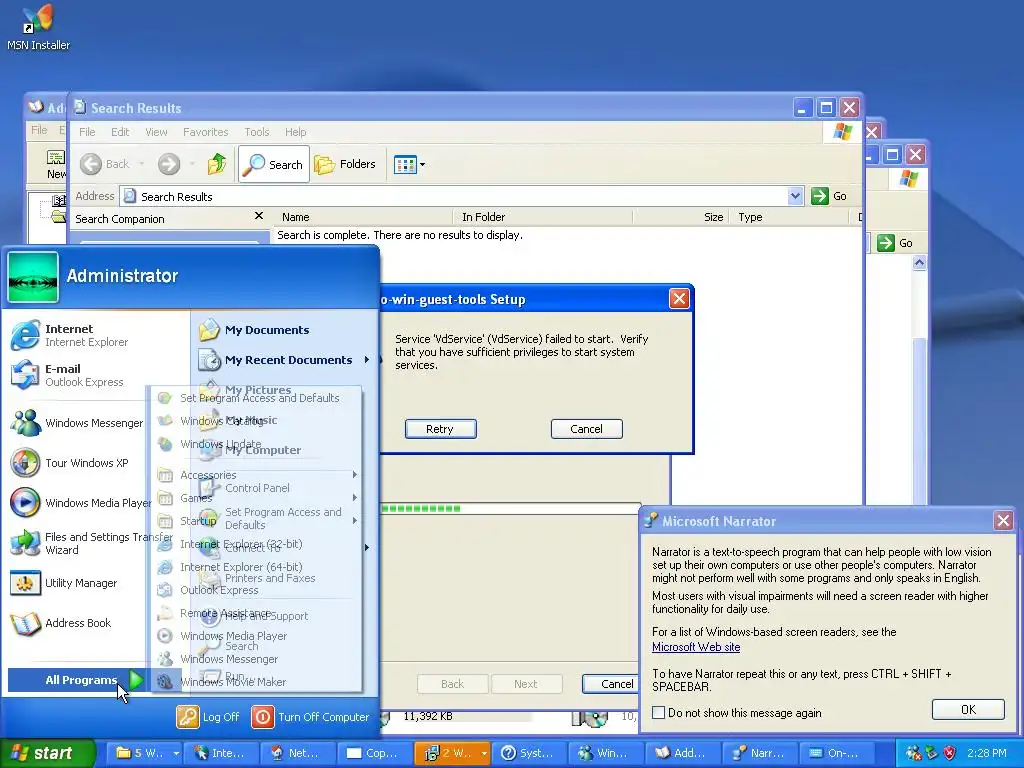Click Cancel in VdService error dialog
Viewport: 1024px width, 768px height.
coord(586,429)
